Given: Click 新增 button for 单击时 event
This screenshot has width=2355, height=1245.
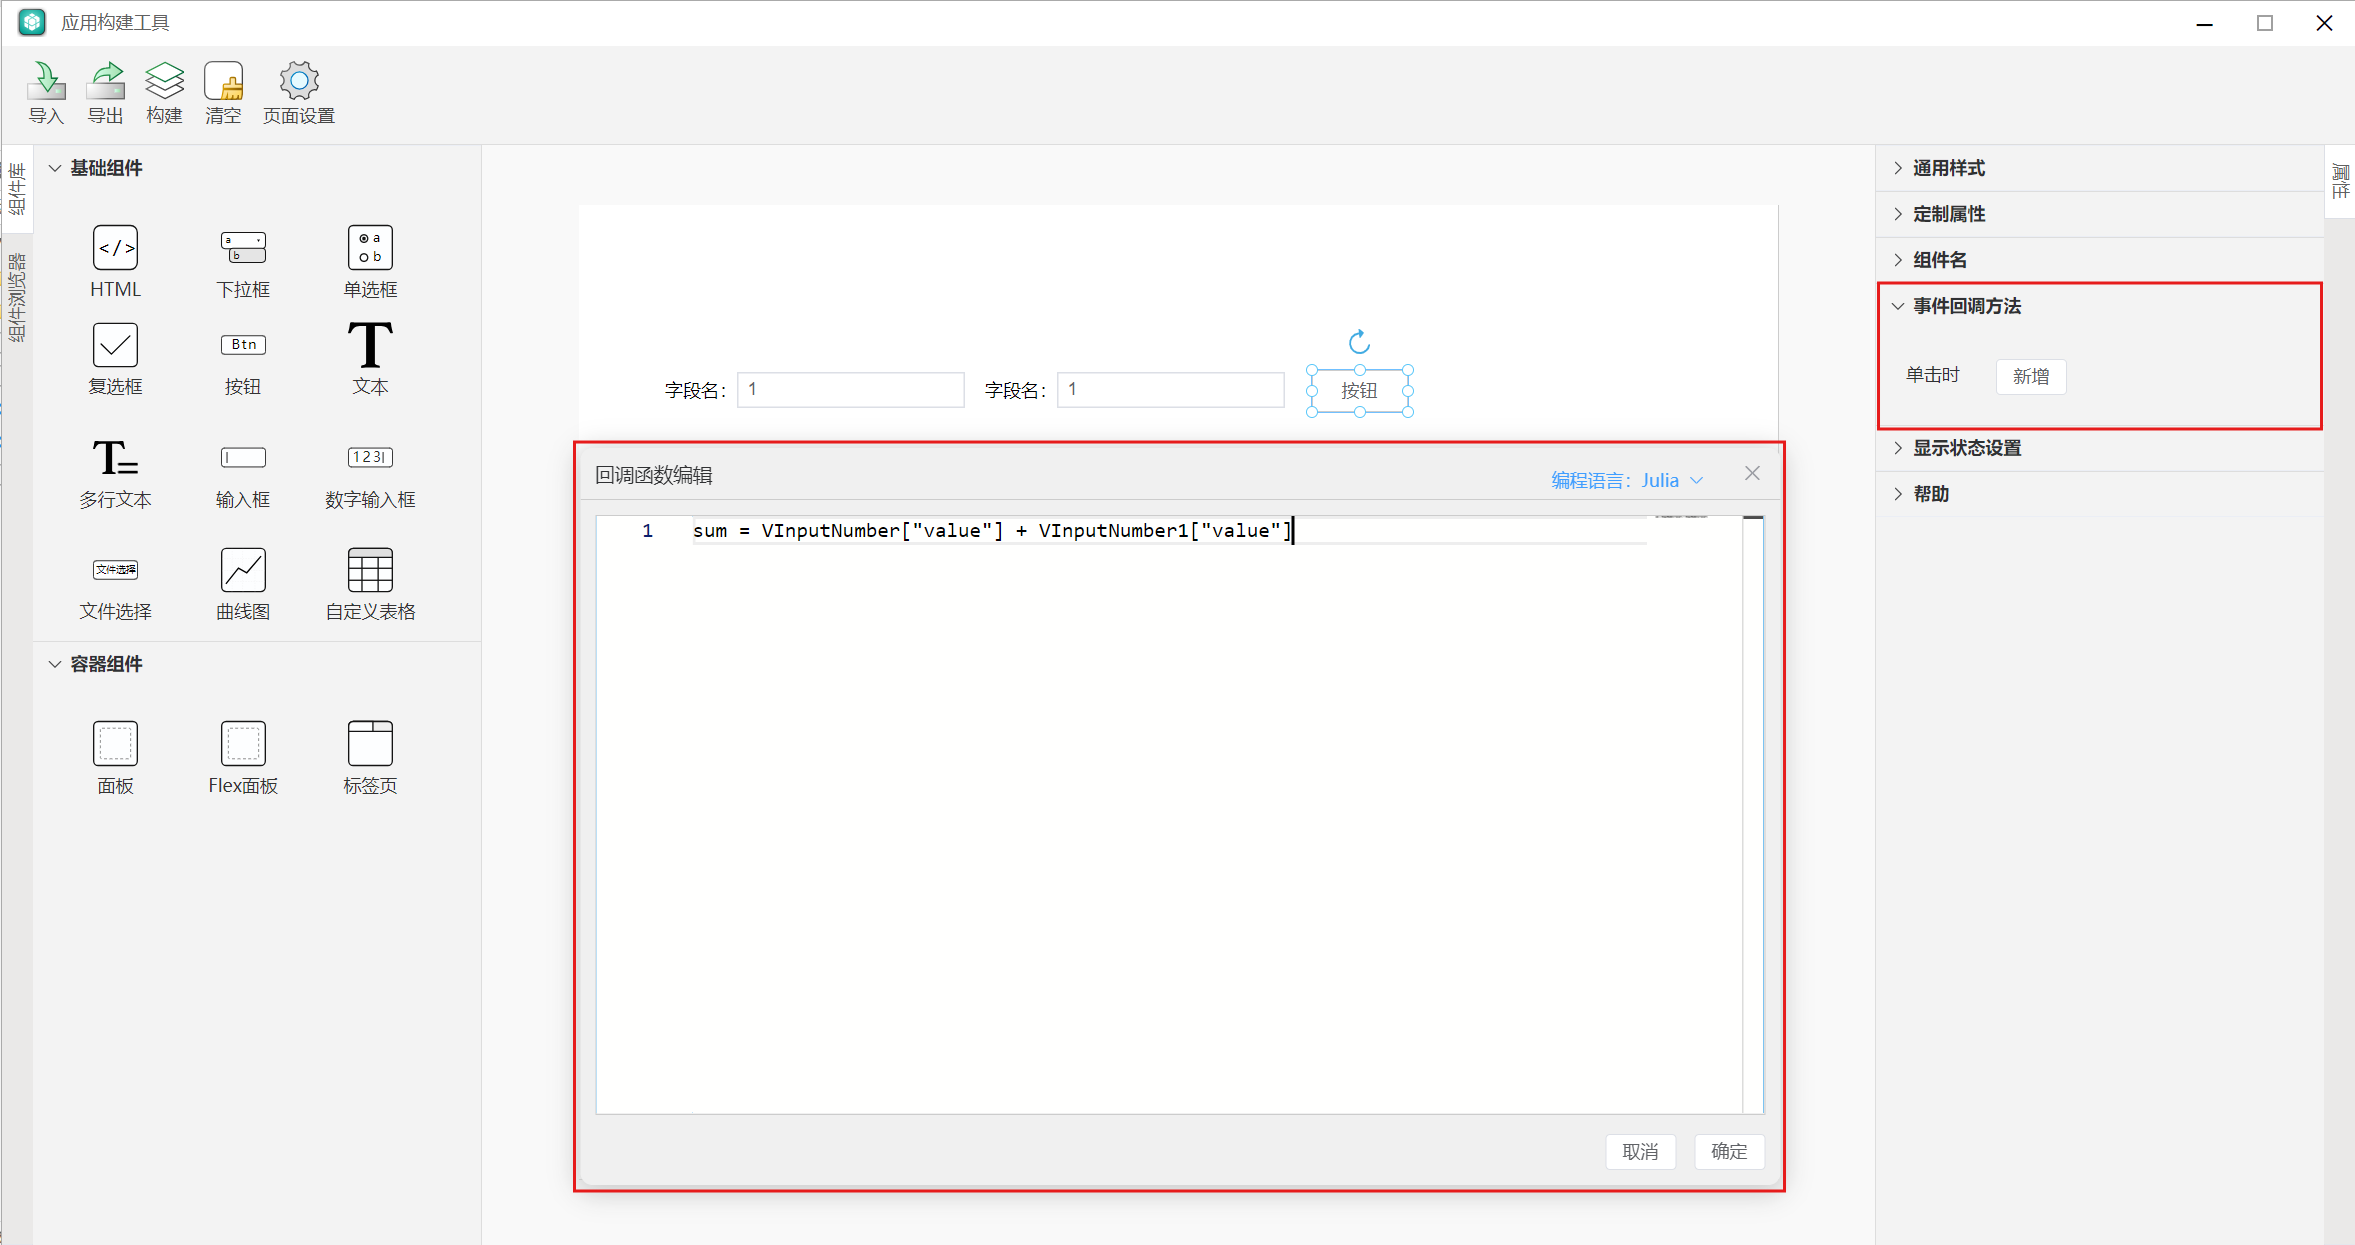Looking at the screenshot, I should [x=2030, y=377].
